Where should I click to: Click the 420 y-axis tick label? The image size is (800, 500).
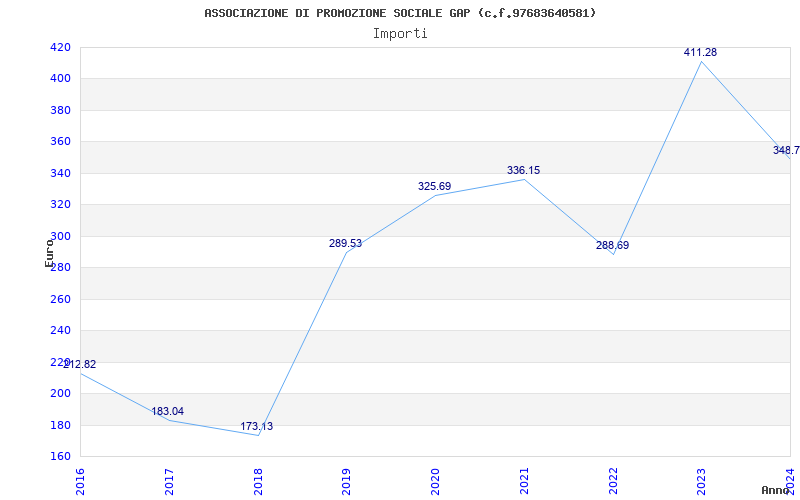(60, 47)
